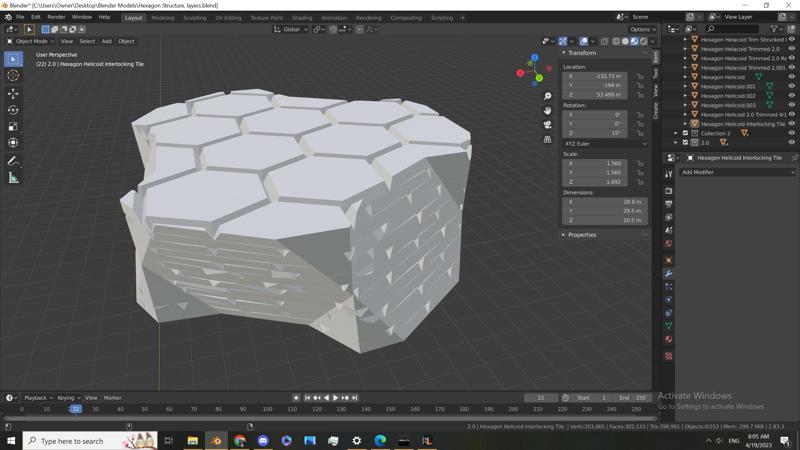Select the 3D Cursor tool

[13, 76]
